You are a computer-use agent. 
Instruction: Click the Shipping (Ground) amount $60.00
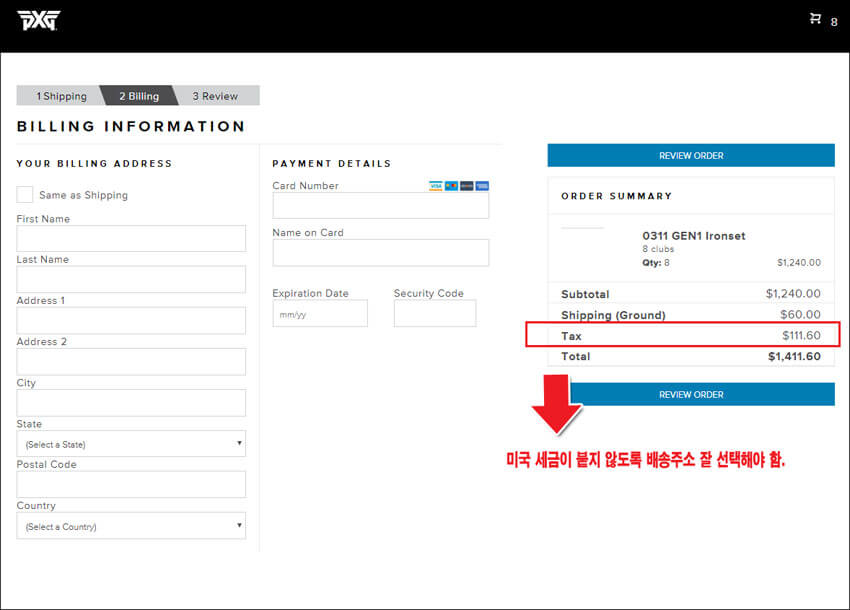click(800, 314)
